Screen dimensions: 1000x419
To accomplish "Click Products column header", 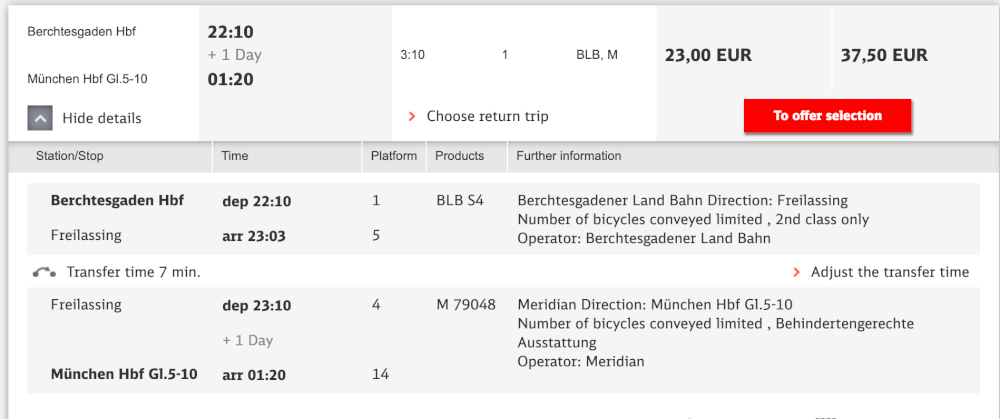I will pos(460,156).
